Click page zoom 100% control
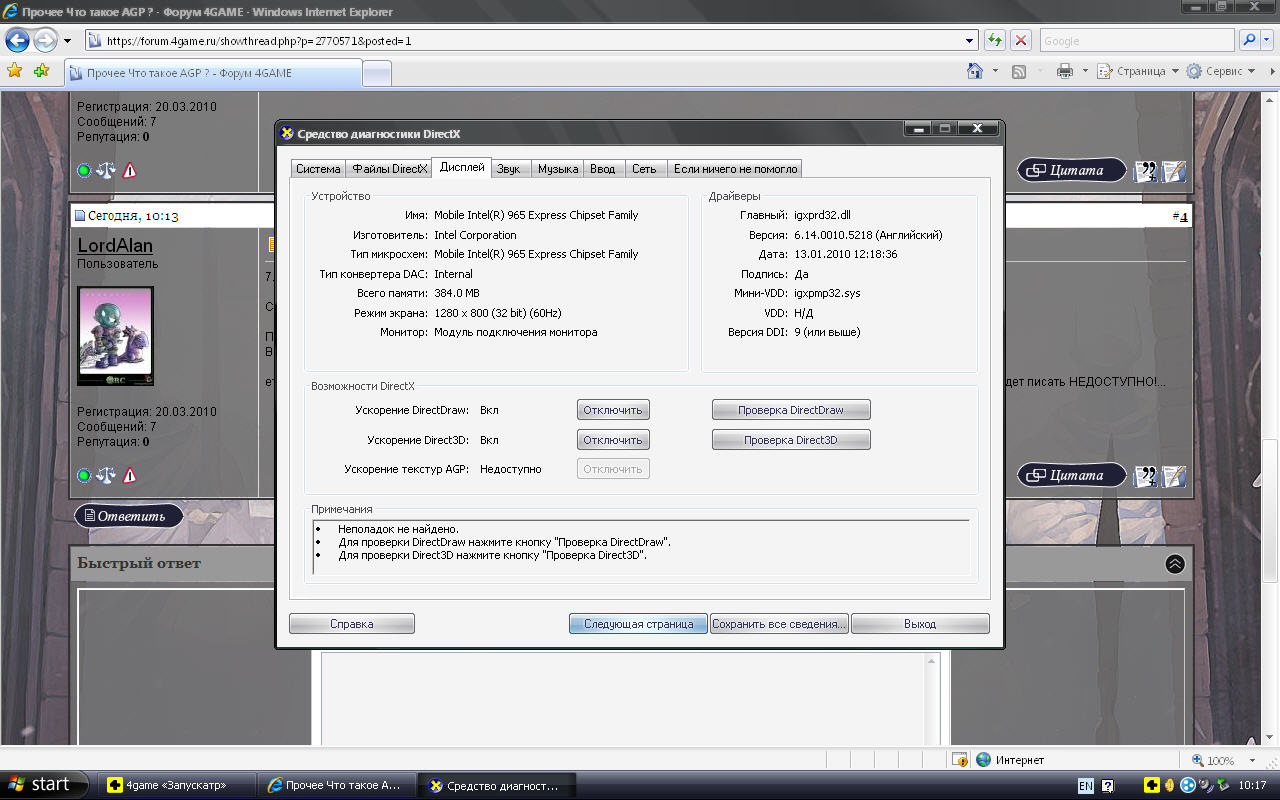 (1216, 760)
